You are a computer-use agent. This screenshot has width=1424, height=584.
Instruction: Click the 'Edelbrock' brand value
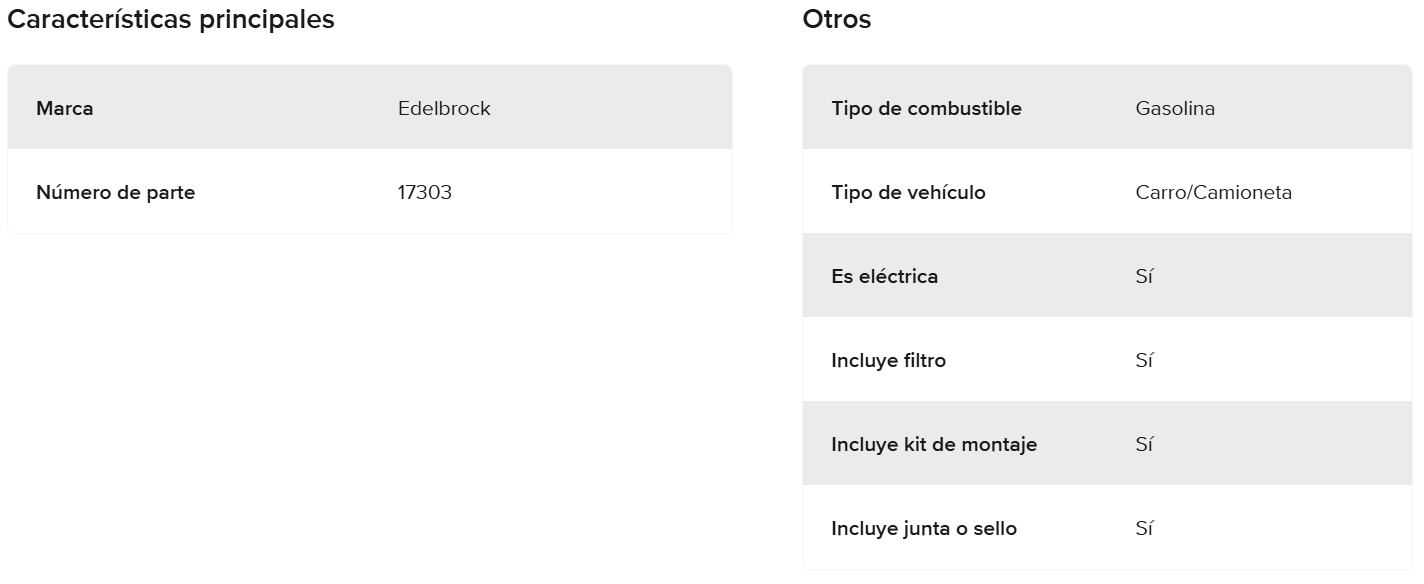(444, 108)
